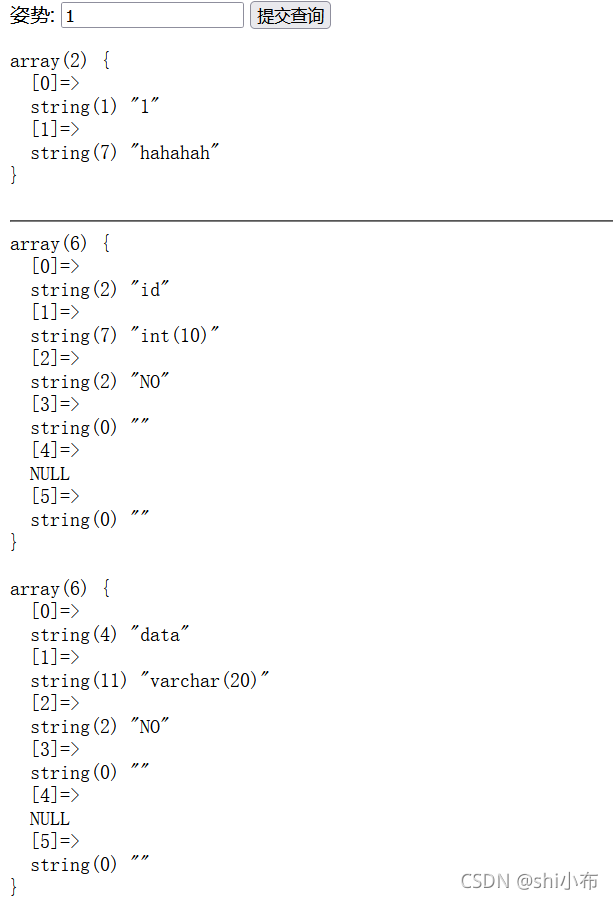Click the 姿势: label text
613x899 pixels.
pyautogui.click(x=32, y=15)
